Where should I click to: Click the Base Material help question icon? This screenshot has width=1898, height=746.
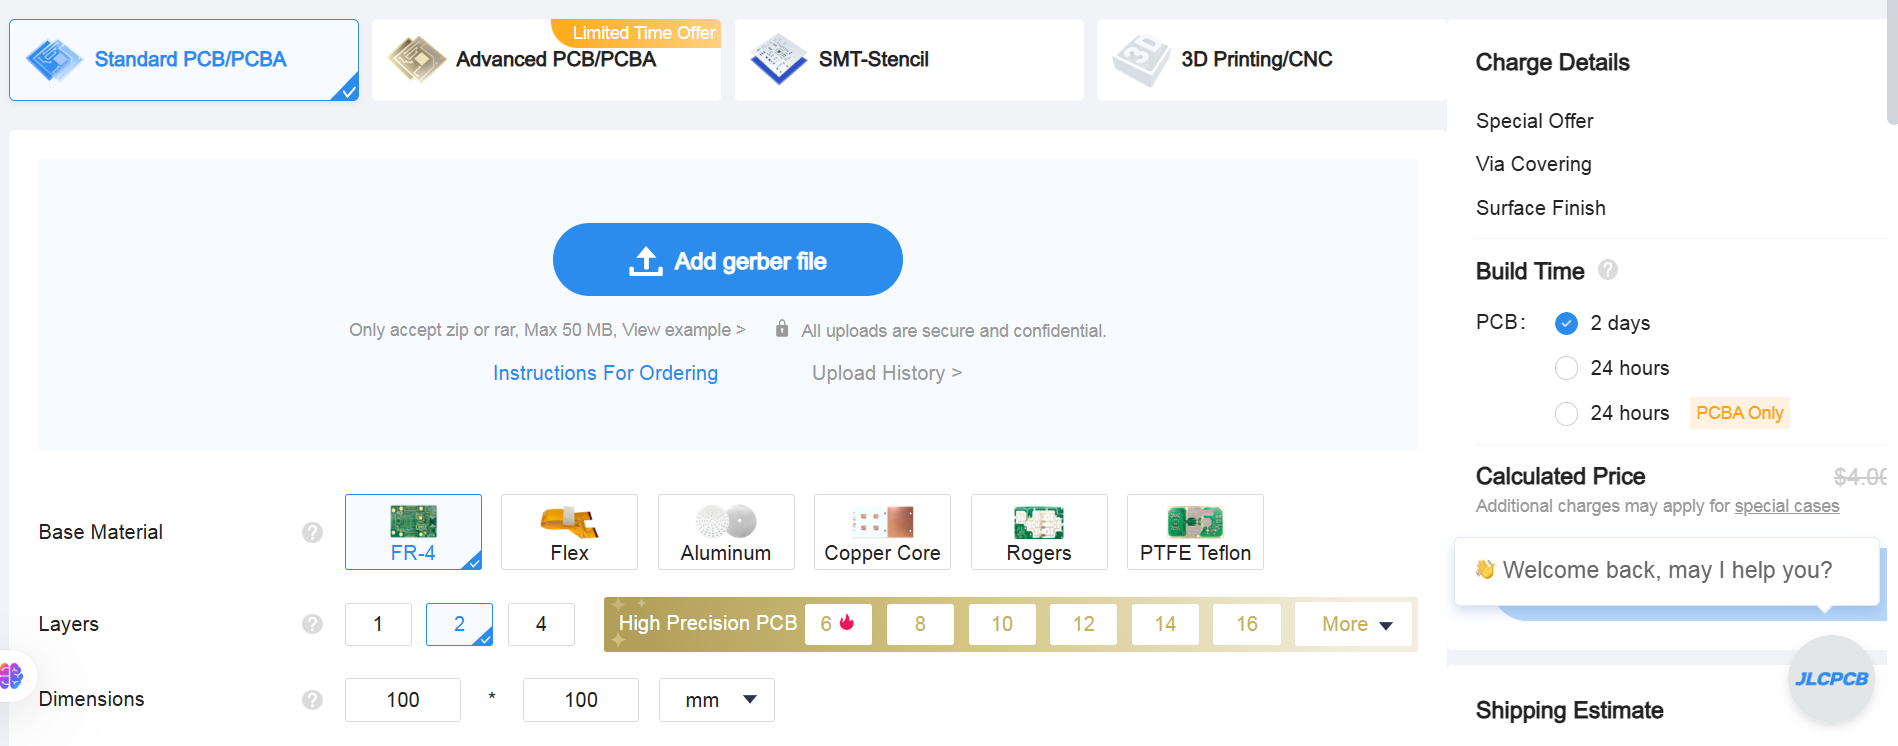pyautogui.click(x=312, y=532)
